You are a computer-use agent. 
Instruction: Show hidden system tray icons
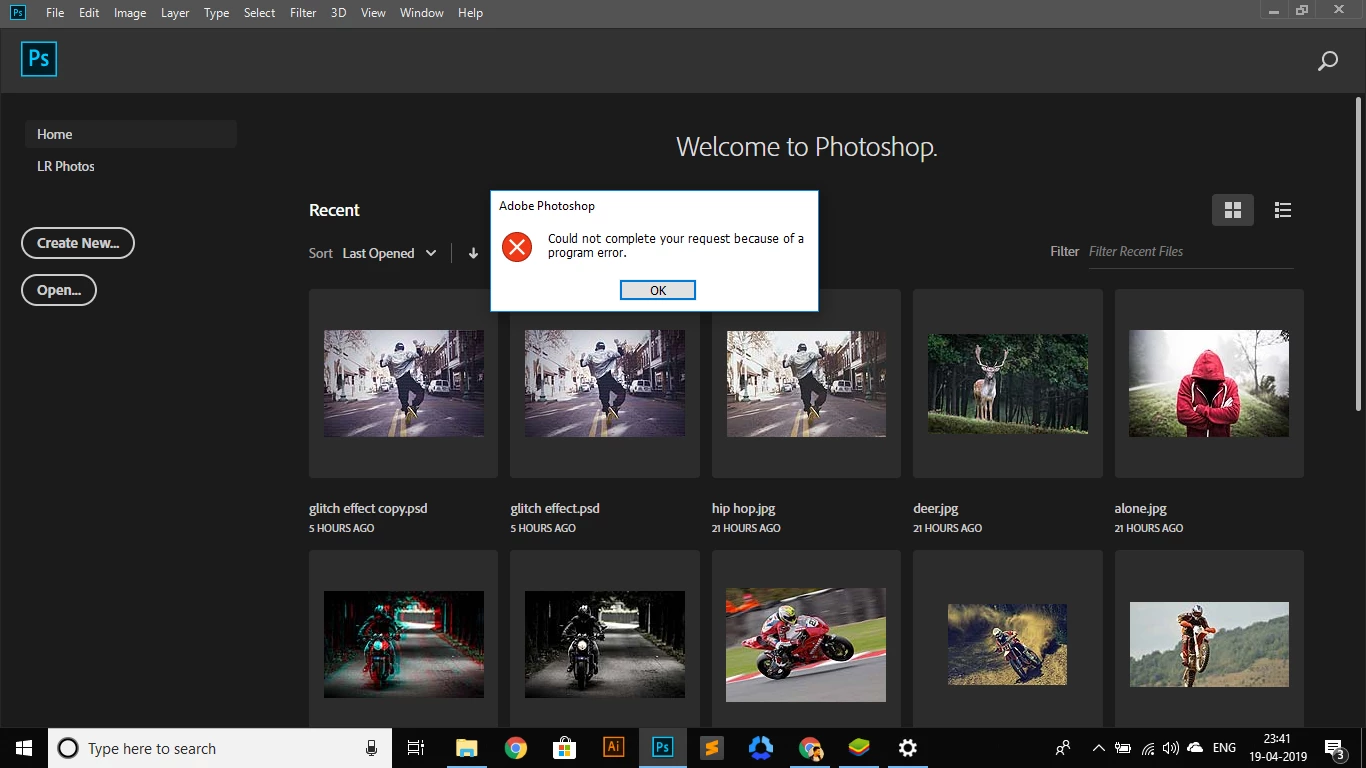(x=1099, y=748)
